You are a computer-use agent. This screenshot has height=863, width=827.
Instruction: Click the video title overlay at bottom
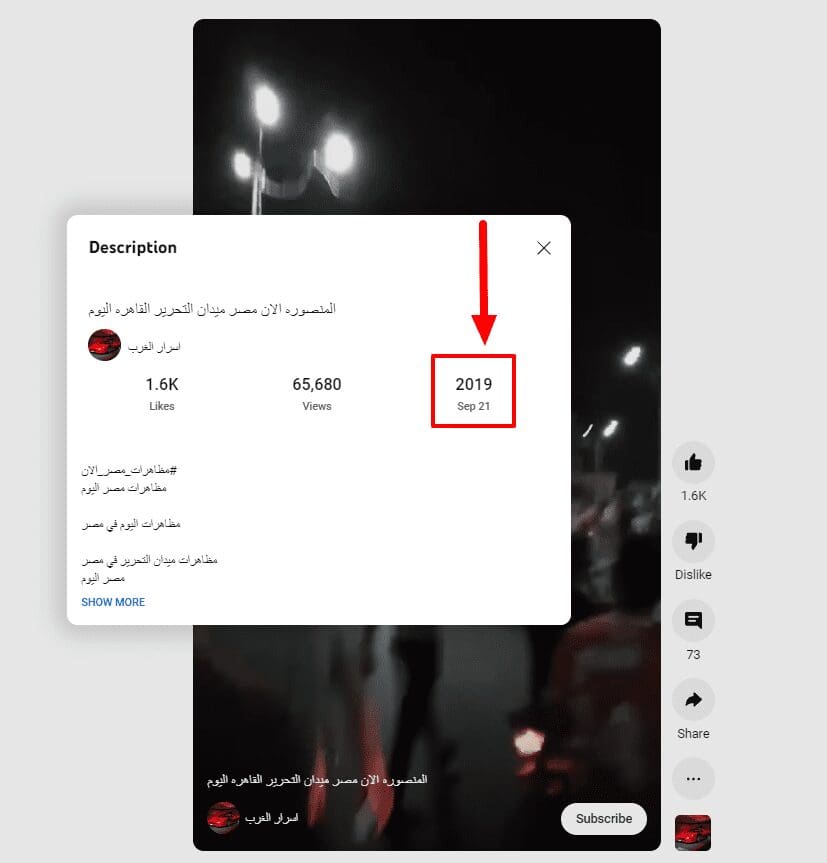point(317,780)
